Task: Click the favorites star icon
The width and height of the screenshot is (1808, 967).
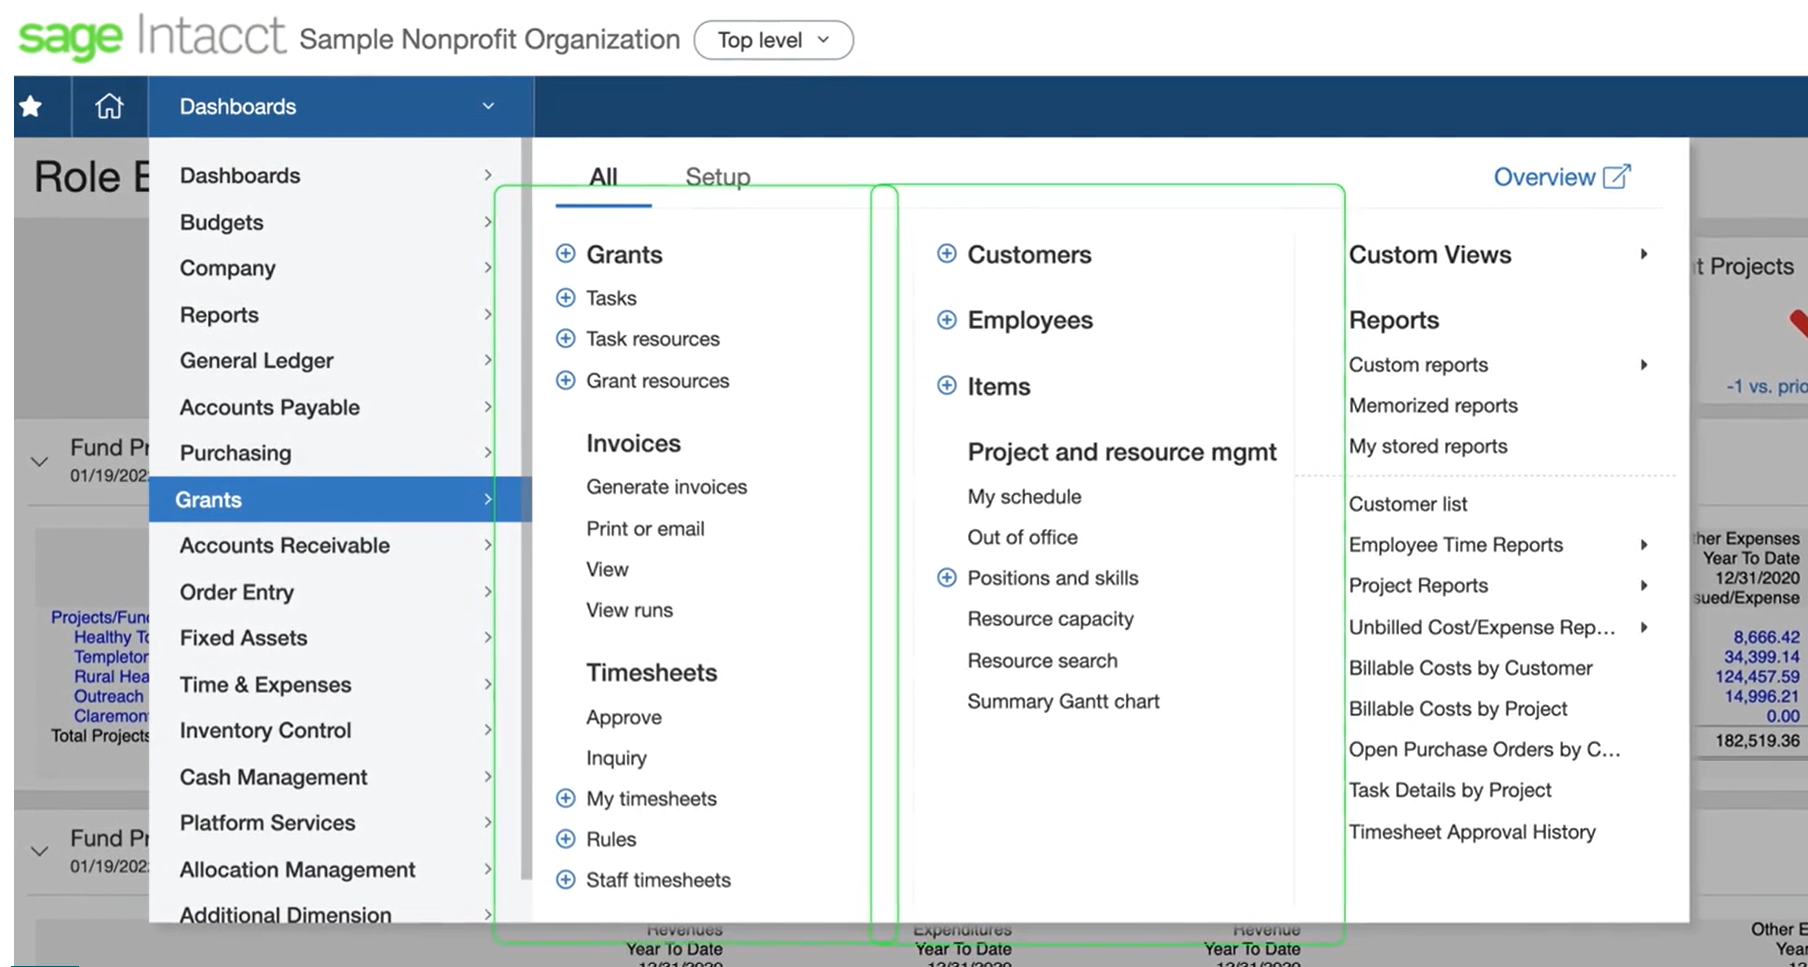Action: click(31, 106)
